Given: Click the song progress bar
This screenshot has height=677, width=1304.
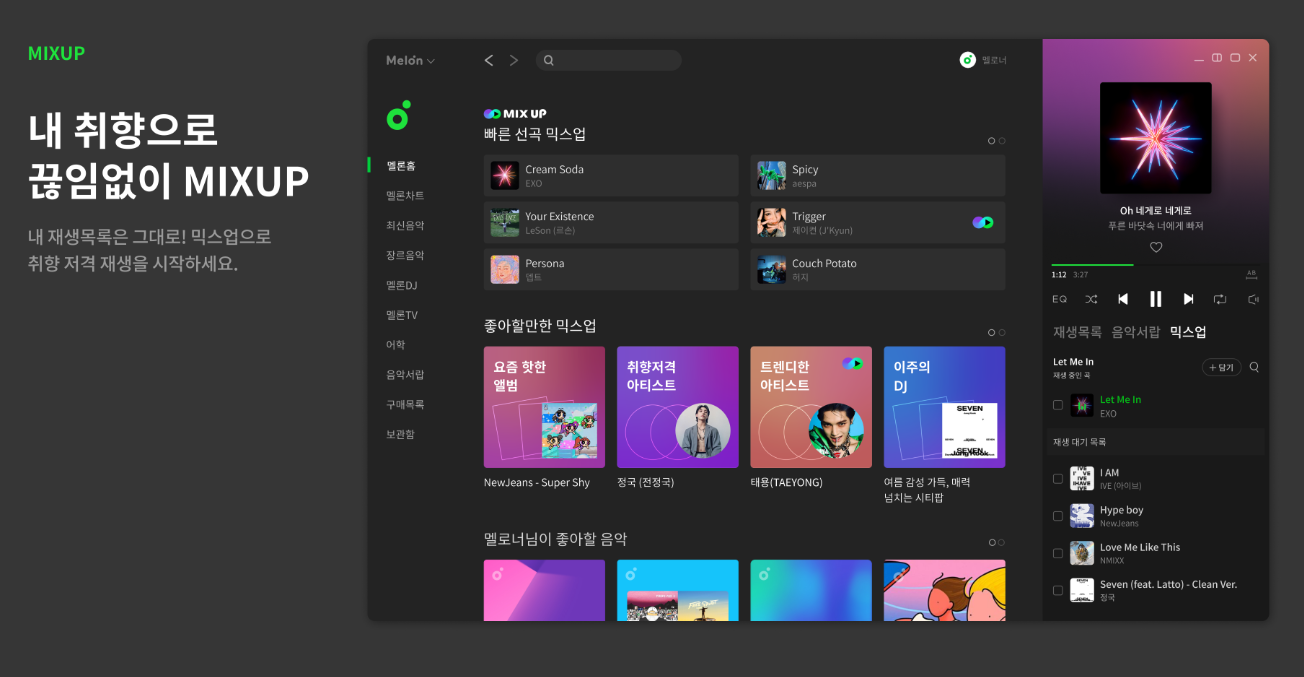Looking at the screenshot, I should 1155,265.
